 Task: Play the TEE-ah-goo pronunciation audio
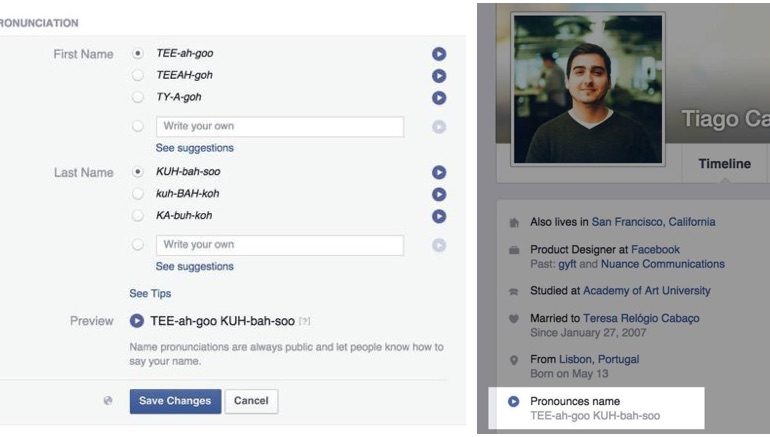pos(438,54)
